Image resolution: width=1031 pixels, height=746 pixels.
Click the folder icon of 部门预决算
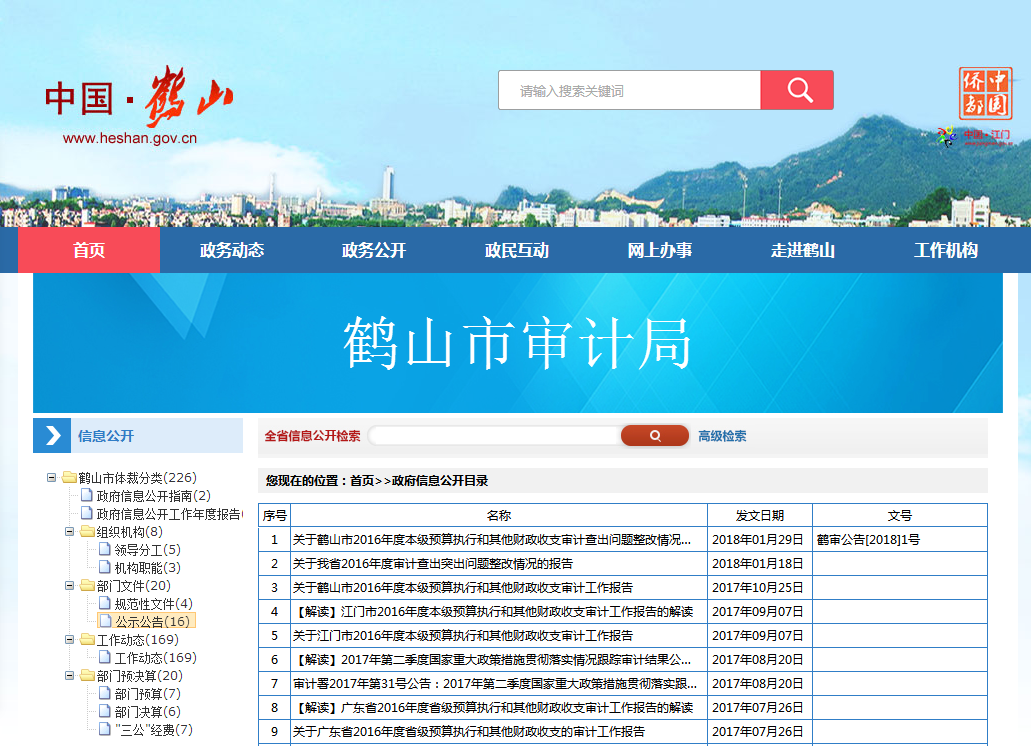[x=87, y=676]
